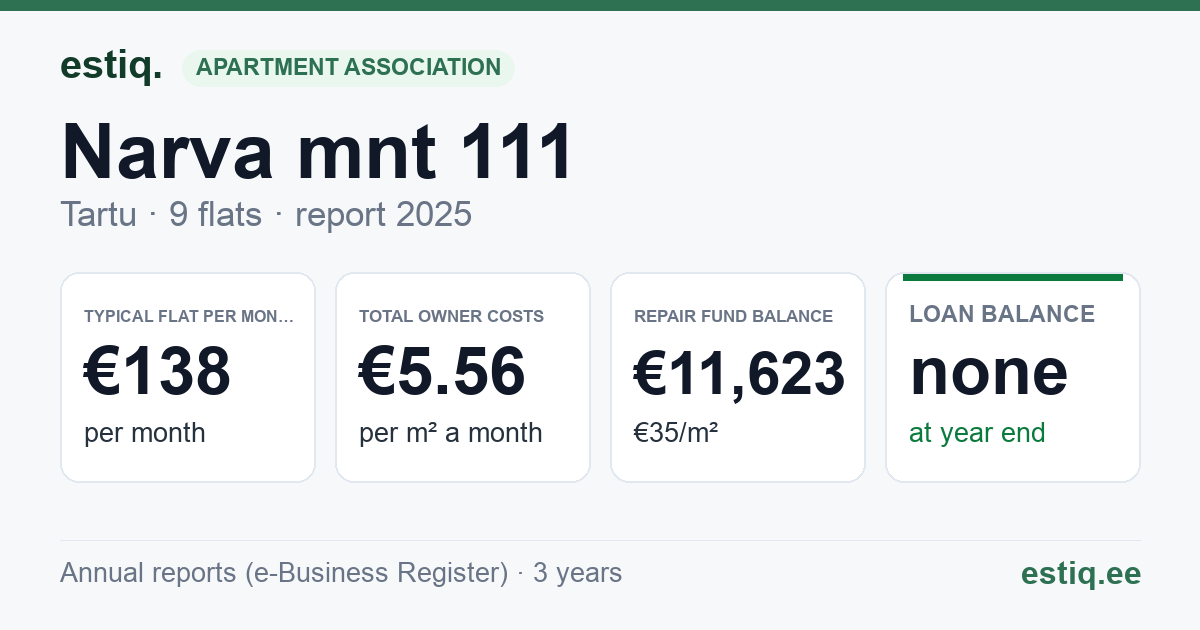The width and height of the screenshot is (1200, 630).
Task: Click the LOAN BALANCE label
Action: [x=1002, y=314]
